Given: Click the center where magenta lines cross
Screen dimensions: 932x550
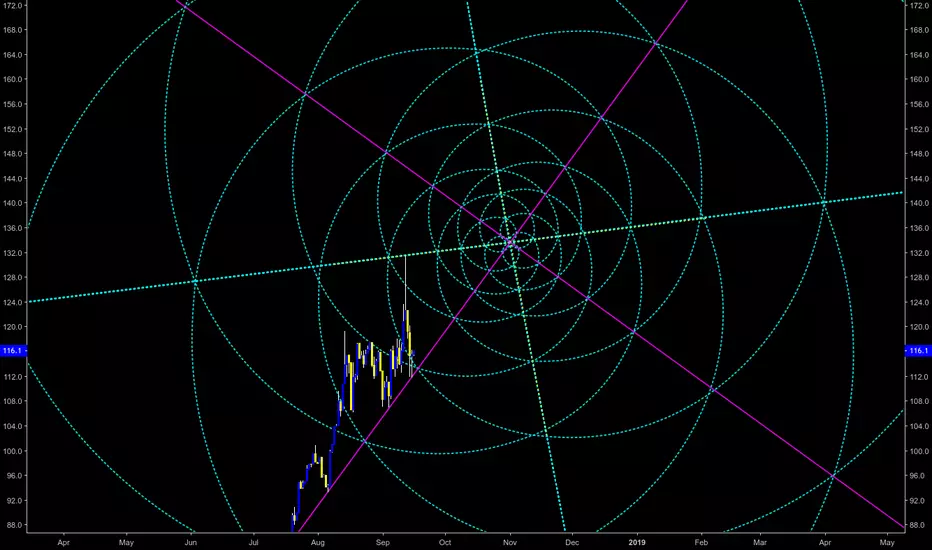Looking at the screenshot, I should (x=511, y=242).
